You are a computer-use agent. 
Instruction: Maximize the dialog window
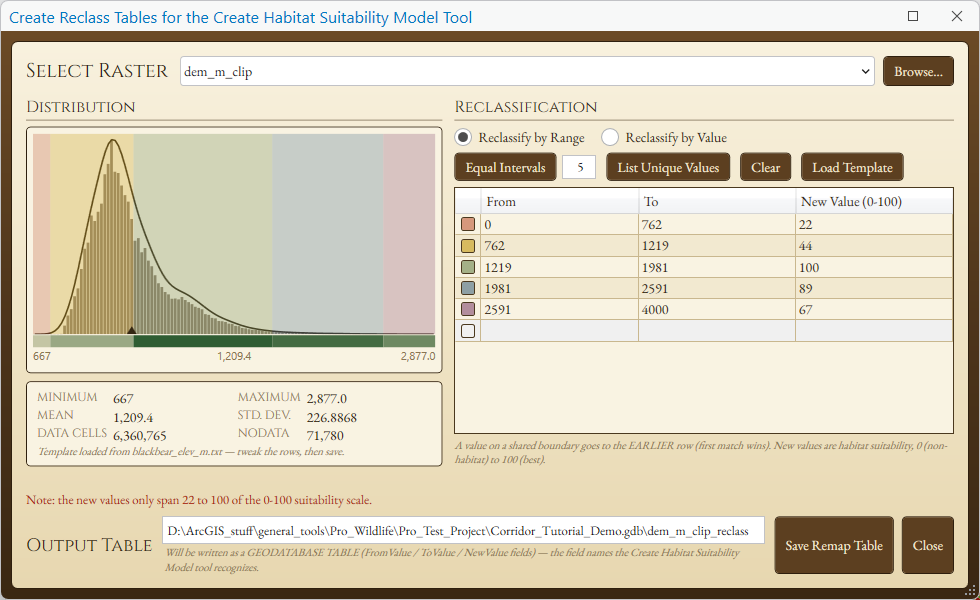(913, 16)
